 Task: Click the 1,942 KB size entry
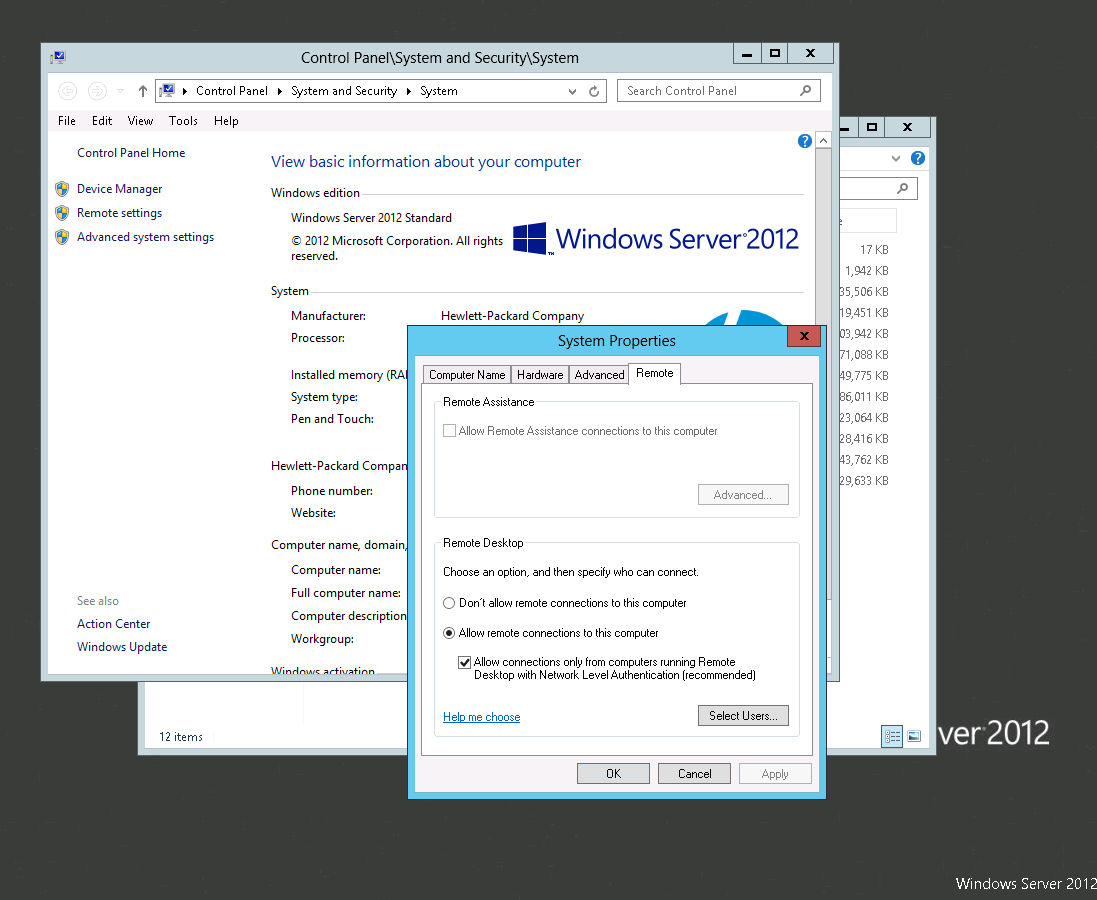coord(866,271)
